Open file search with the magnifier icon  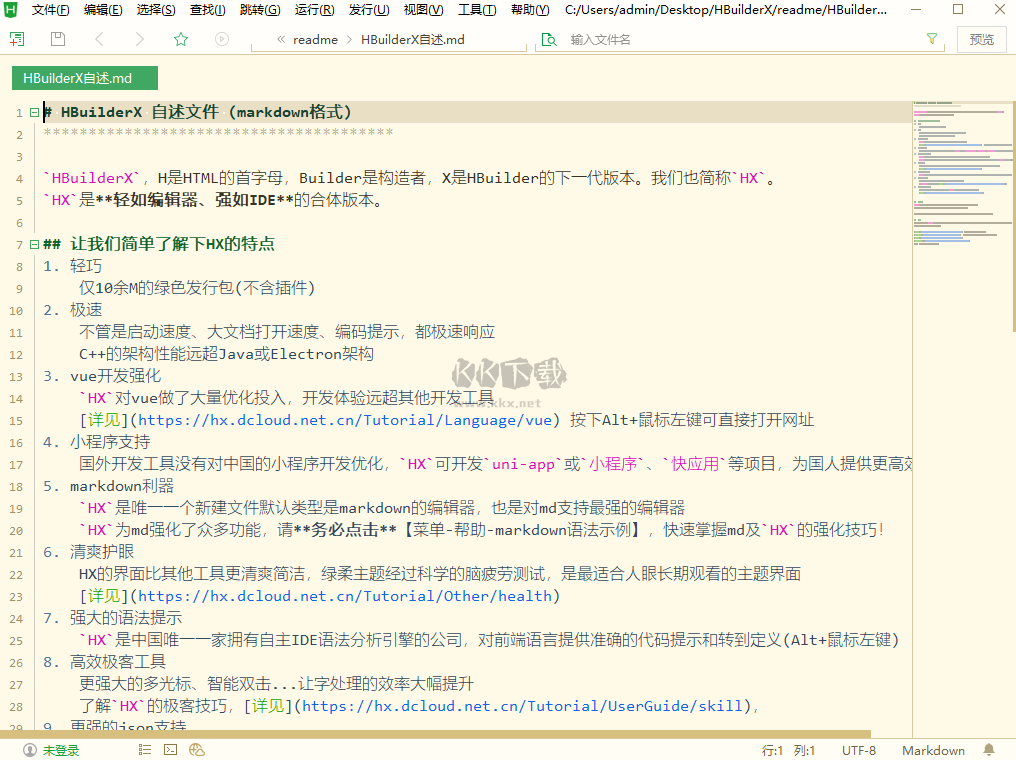point(549,39)
